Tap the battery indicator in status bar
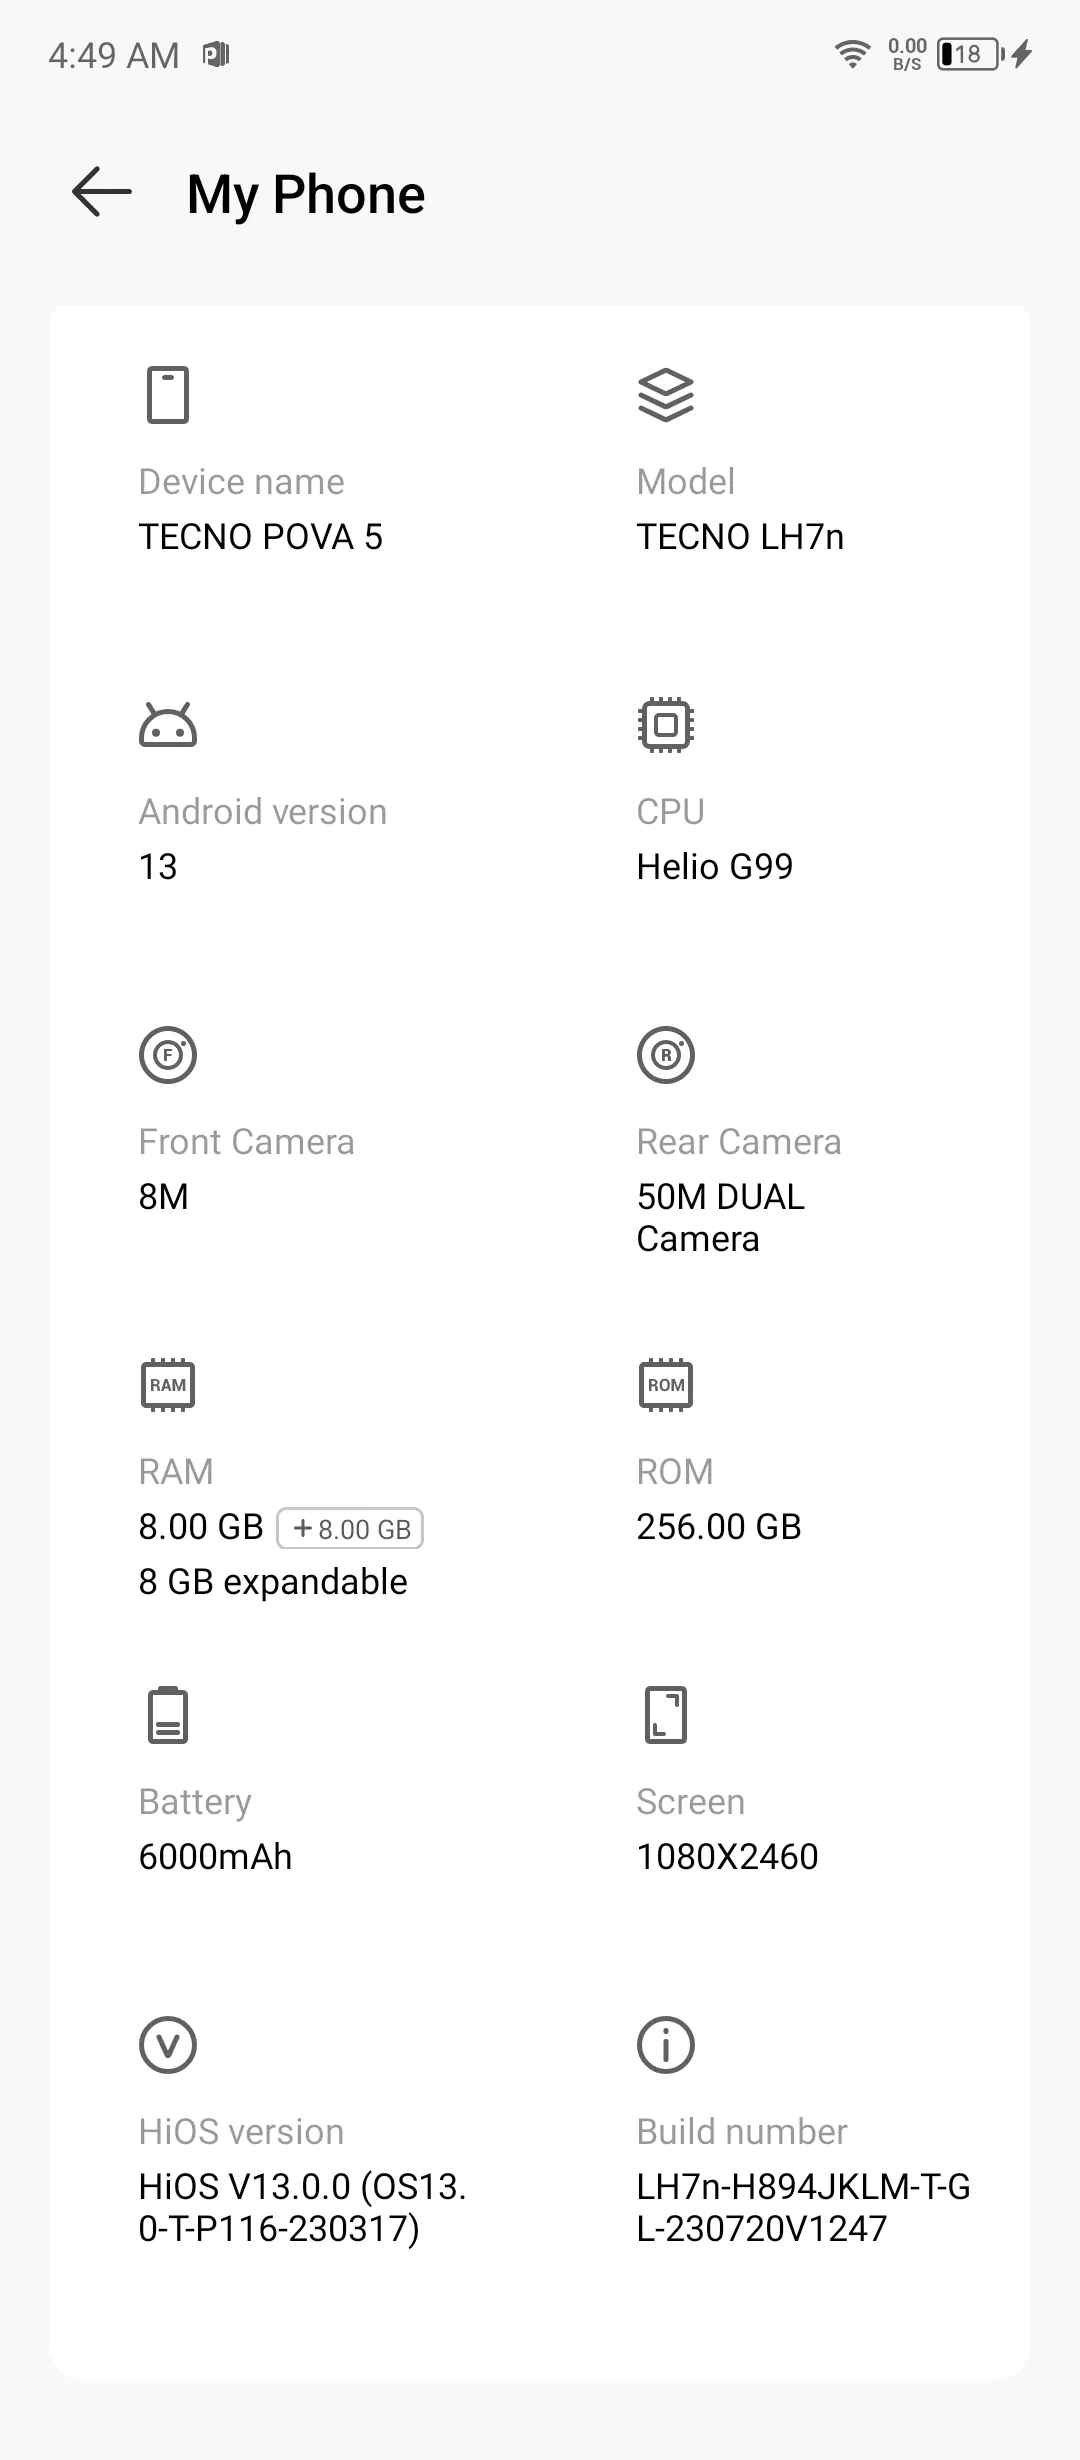1080x2460 pixels. [971, 54]
